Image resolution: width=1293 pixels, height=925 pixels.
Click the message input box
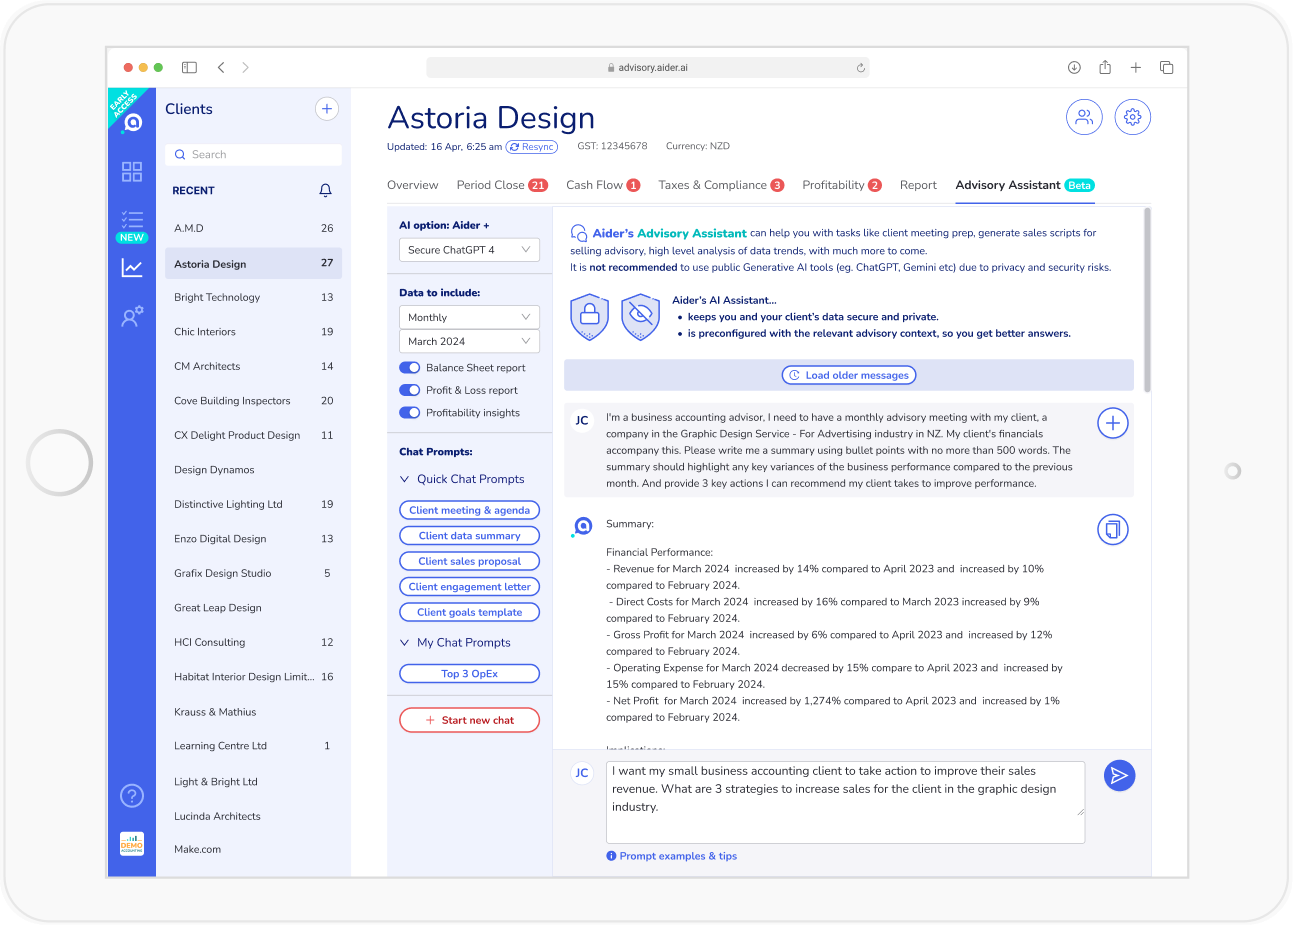point(845,801)
